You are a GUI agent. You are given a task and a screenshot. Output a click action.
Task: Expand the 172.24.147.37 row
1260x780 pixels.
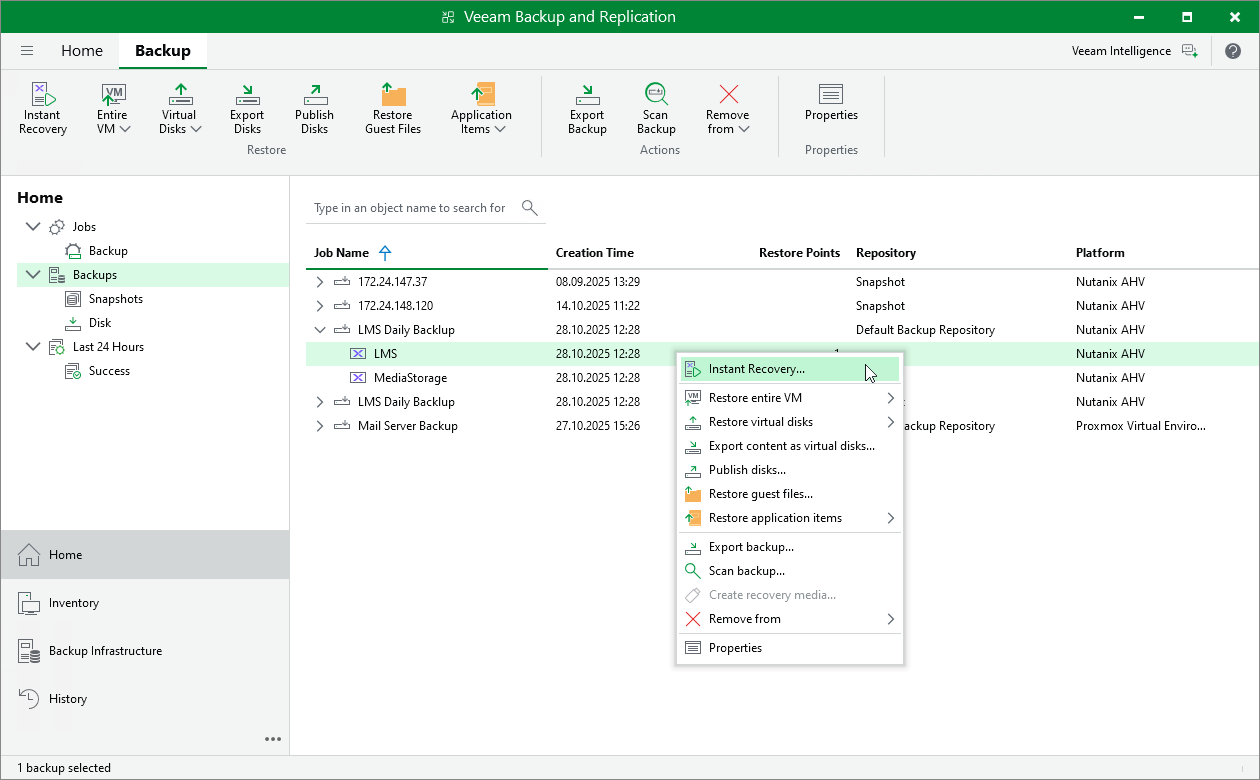point(320,282)
